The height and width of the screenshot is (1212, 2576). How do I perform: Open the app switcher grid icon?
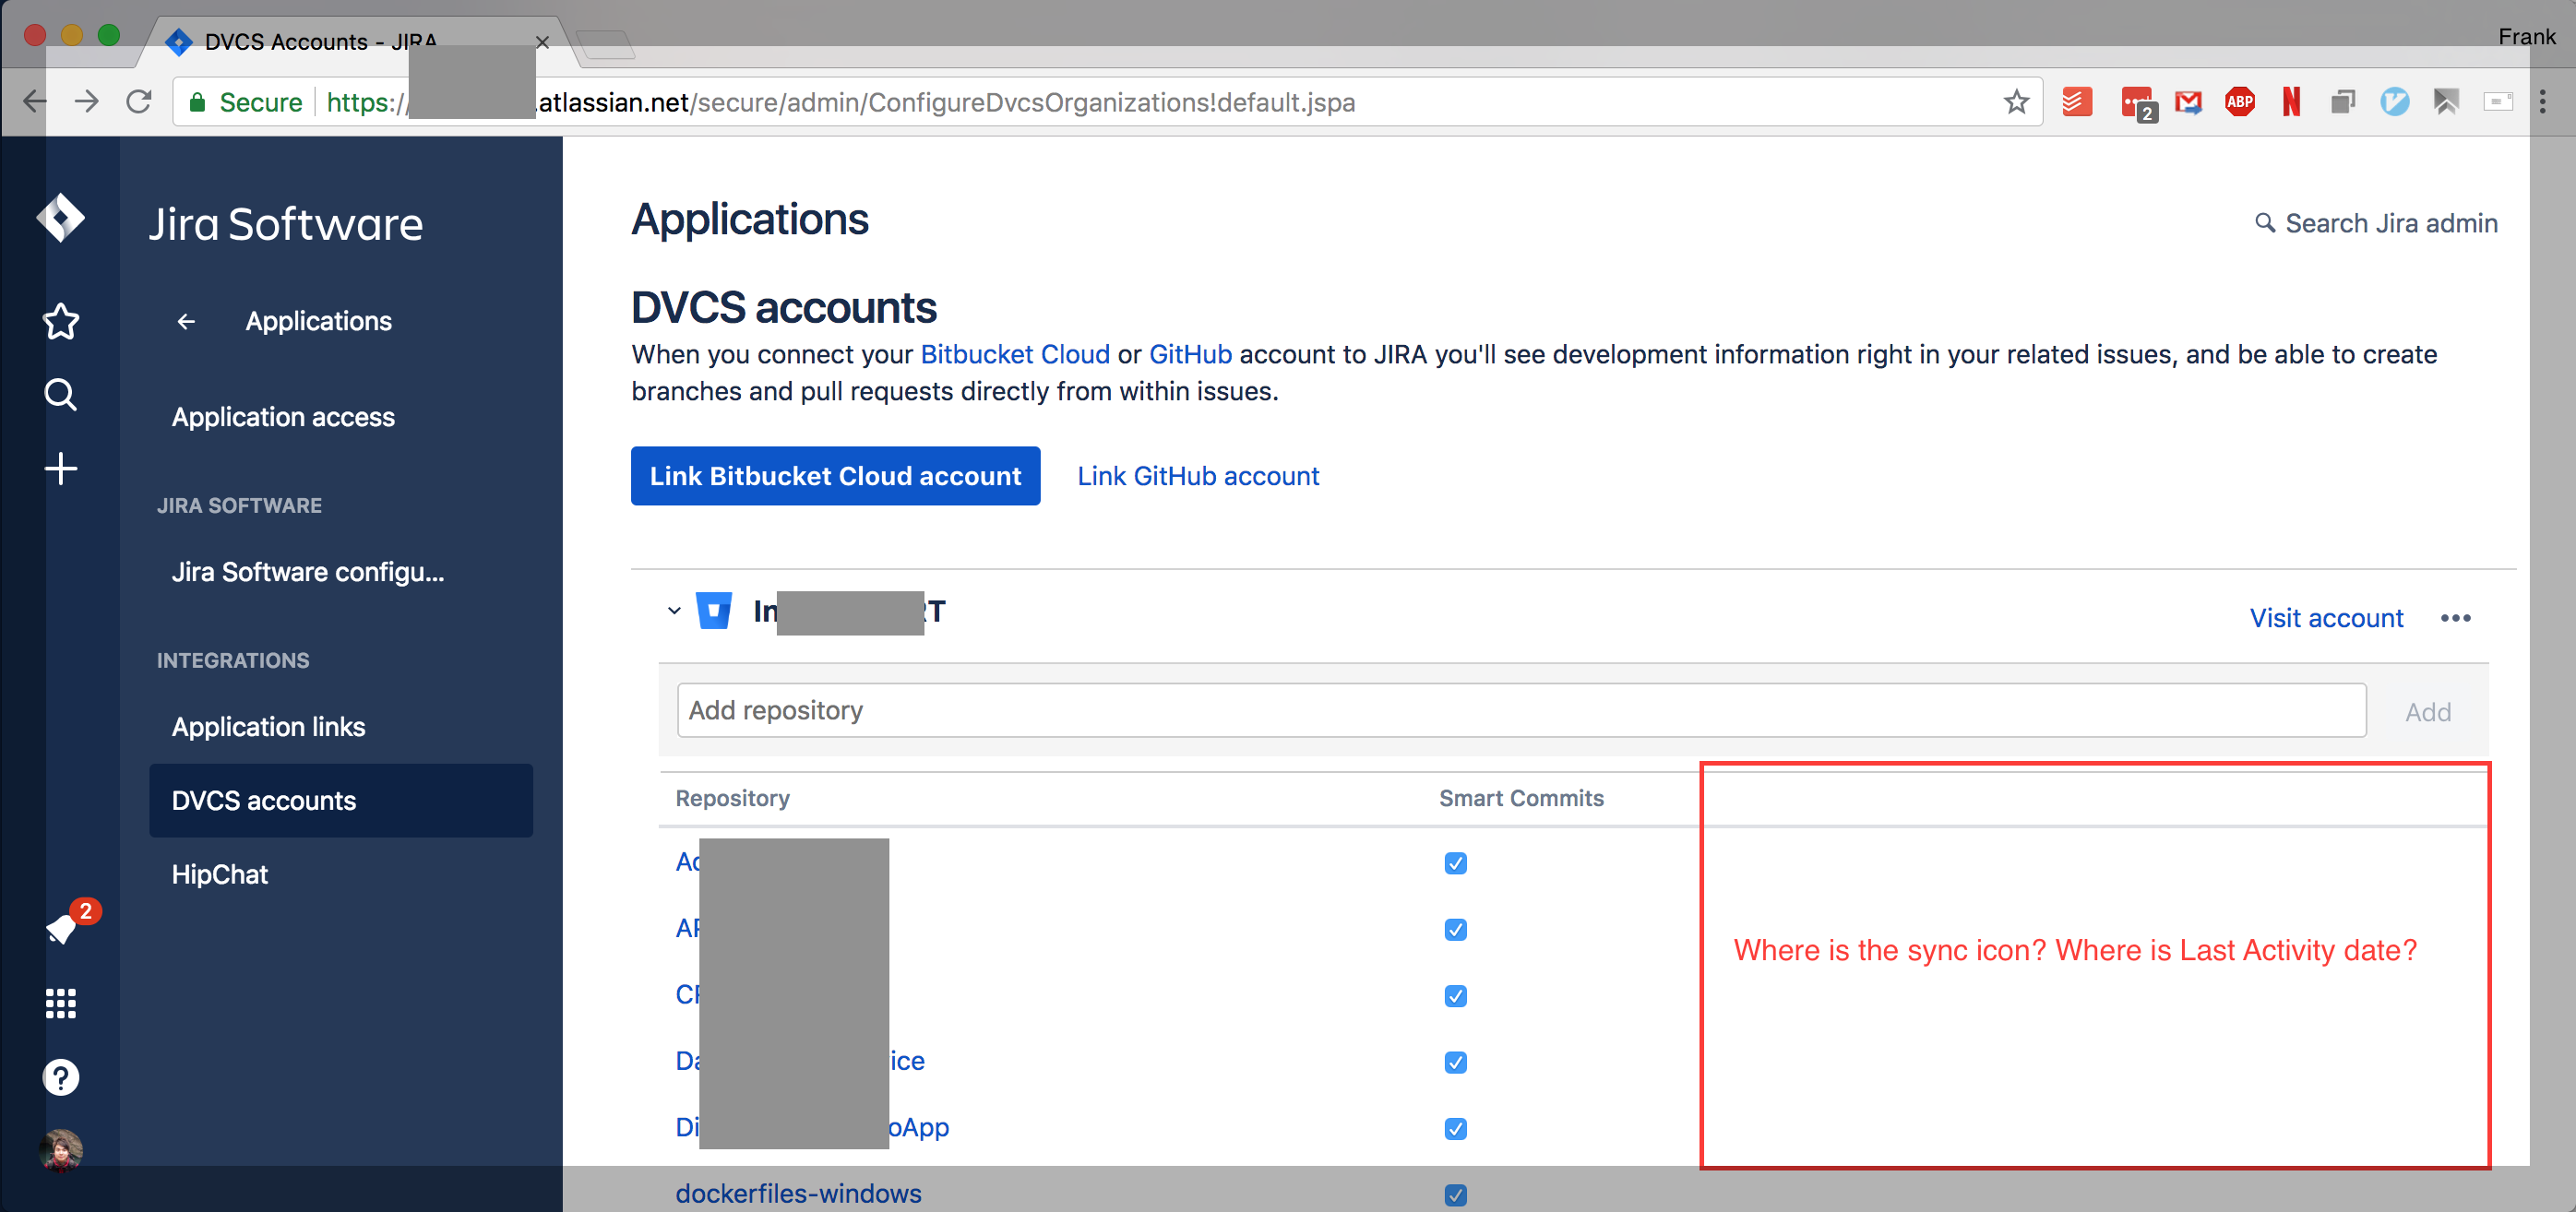(61, 1003)
